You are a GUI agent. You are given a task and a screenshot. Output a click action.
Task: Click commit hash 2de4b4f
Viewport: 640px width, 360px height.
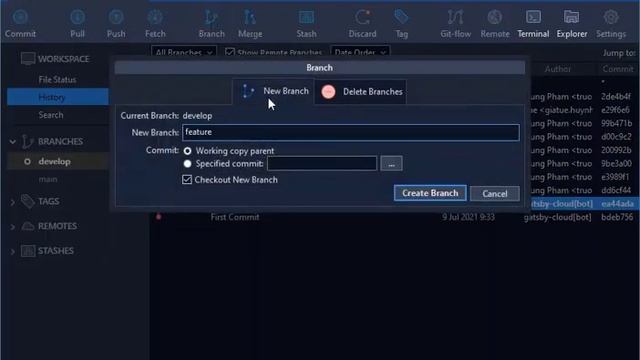(x=616, y=97)
